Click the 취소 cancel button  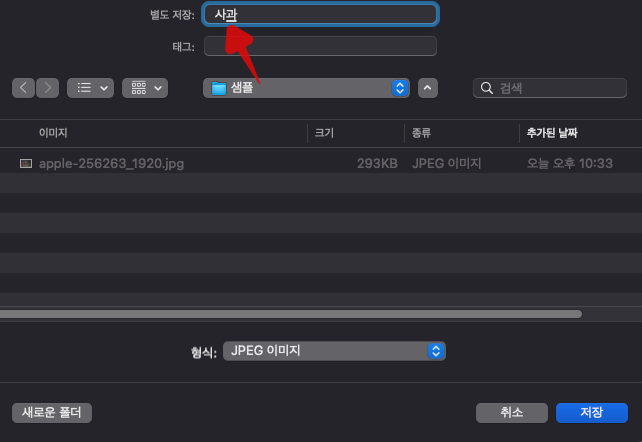coord(512,413)
